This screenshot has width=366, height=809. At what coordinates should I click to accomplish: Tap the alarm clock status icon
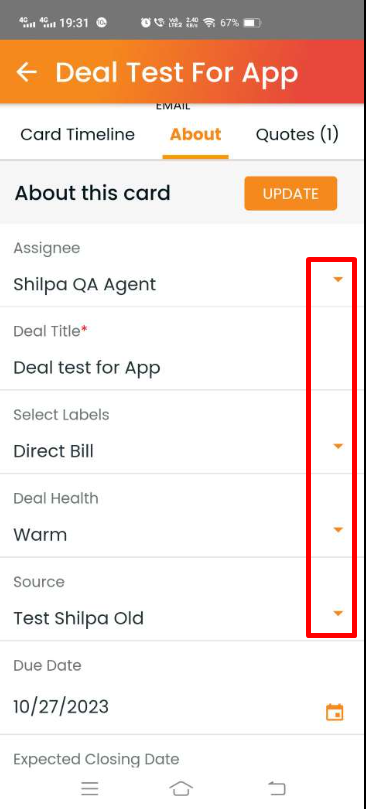(x=146, y=23)
